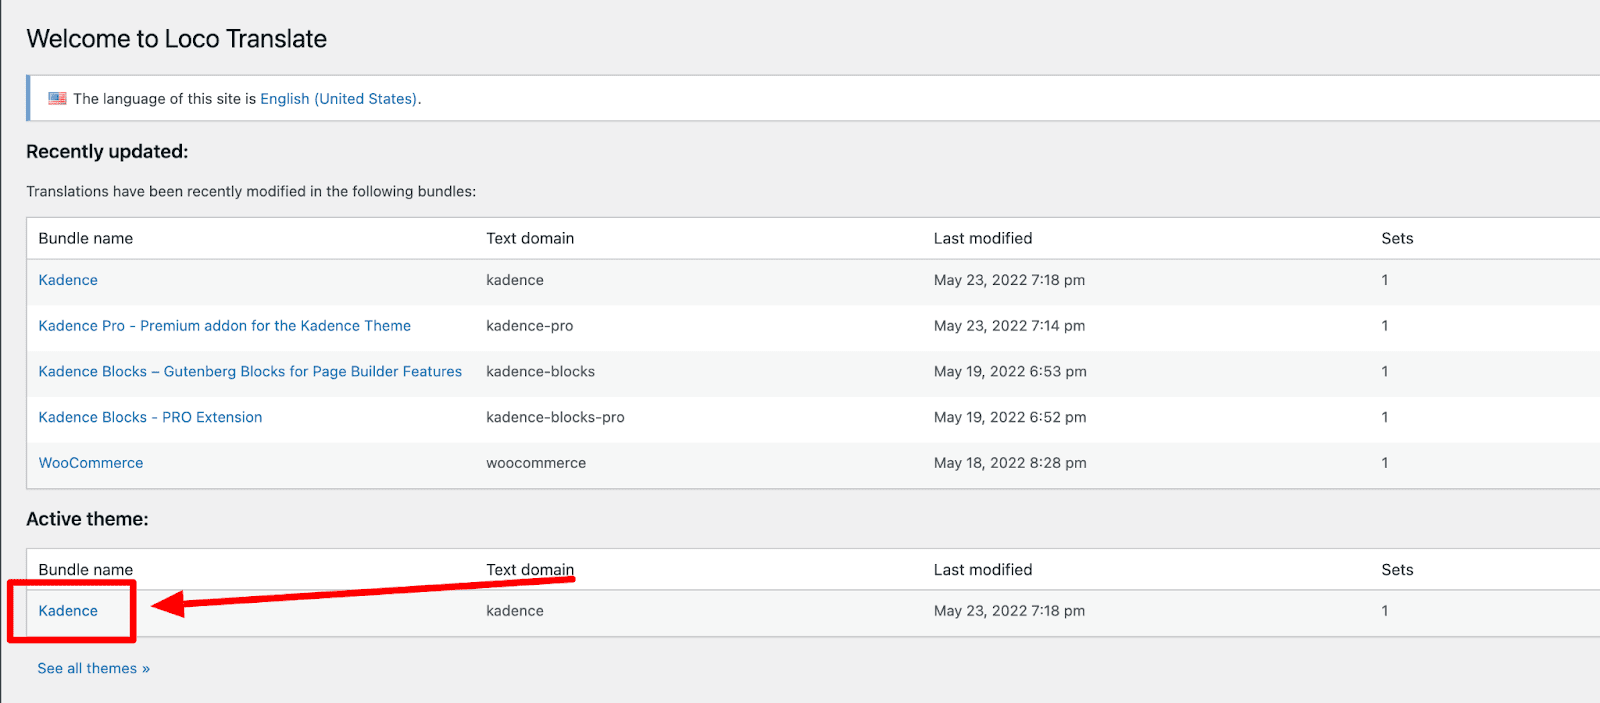Click Last modified header in Active theme table
Viewport: 1600px width, 703px height.
pos(983,570)
